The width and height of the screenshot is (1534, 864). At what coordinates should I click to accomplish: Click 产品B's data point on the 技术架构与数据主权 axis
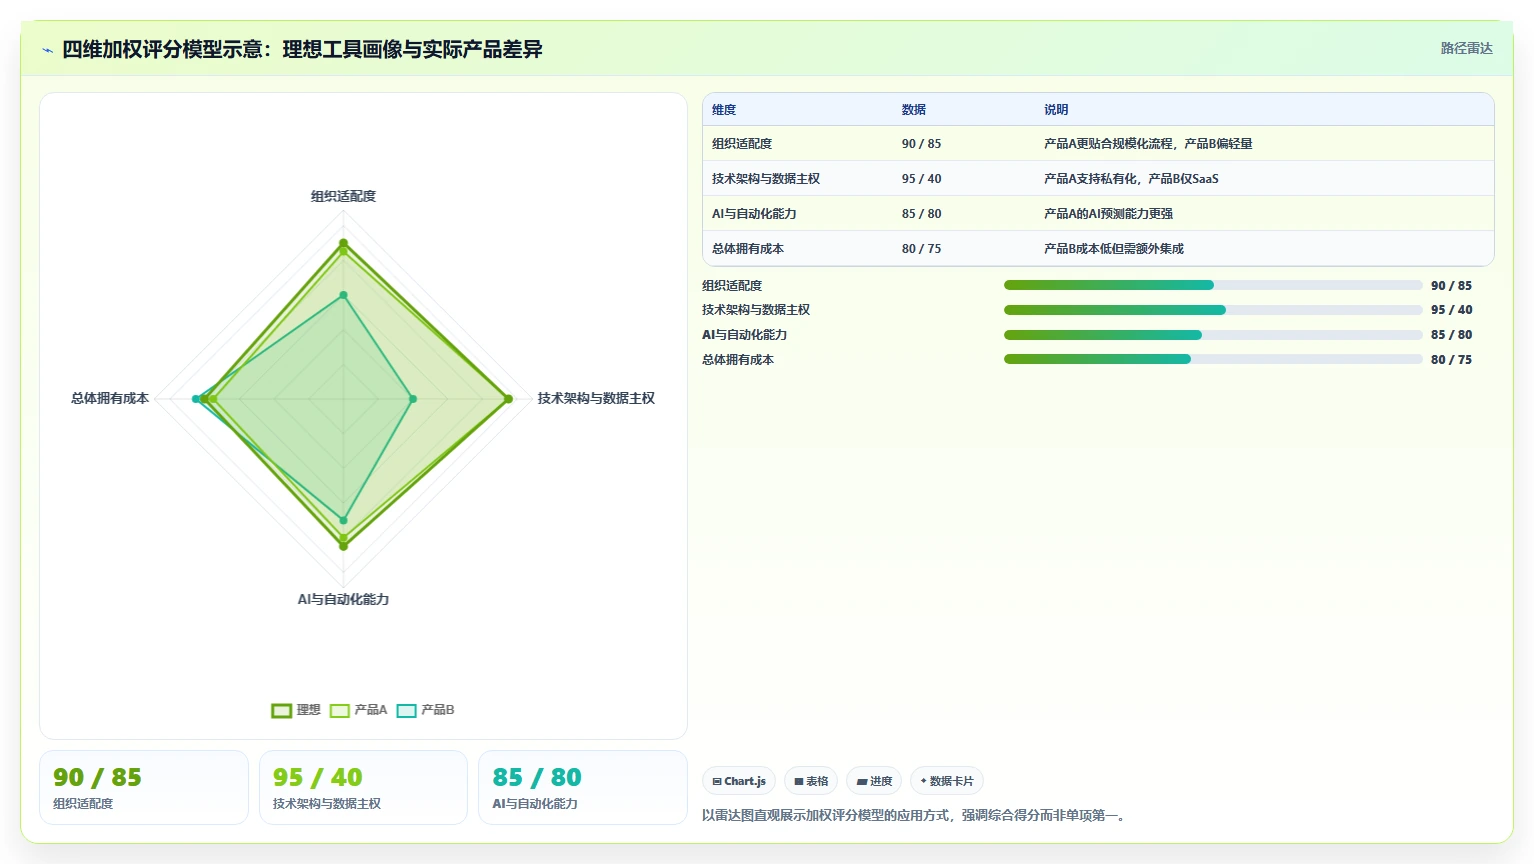(x=413, y=399)
